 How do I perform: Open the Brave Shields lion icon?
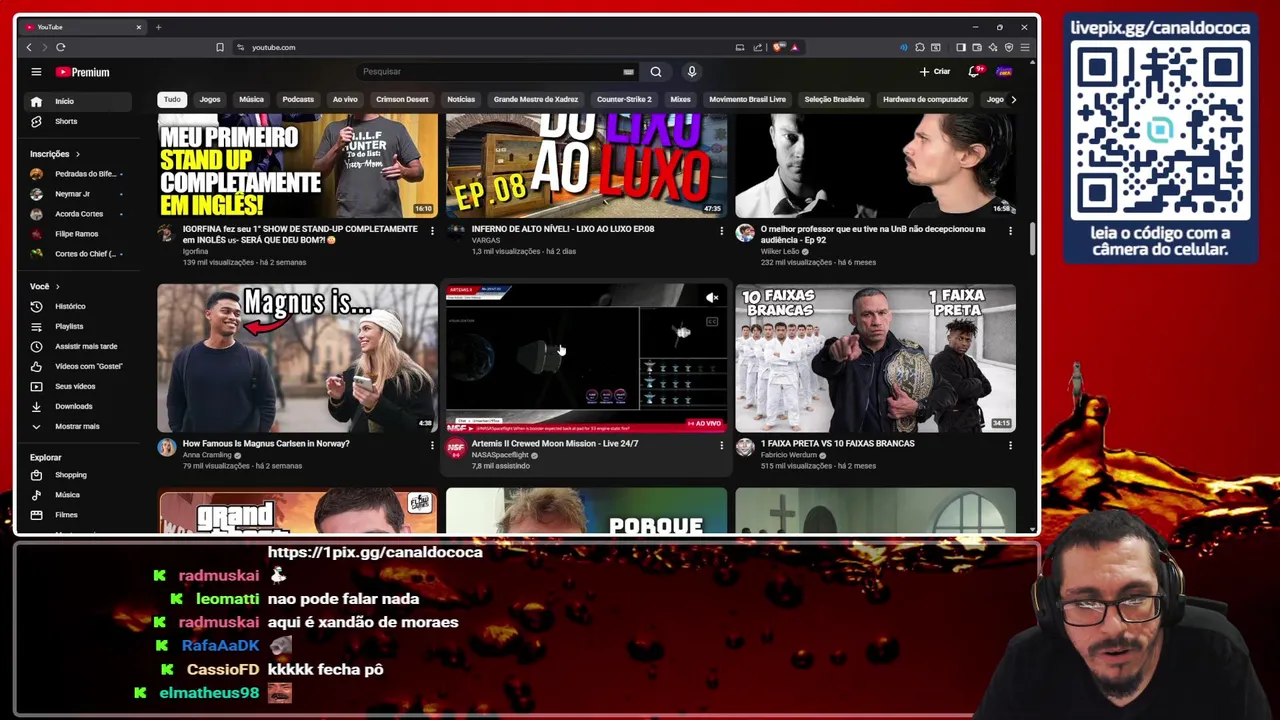pyautogui.click(x=779, y=47)
